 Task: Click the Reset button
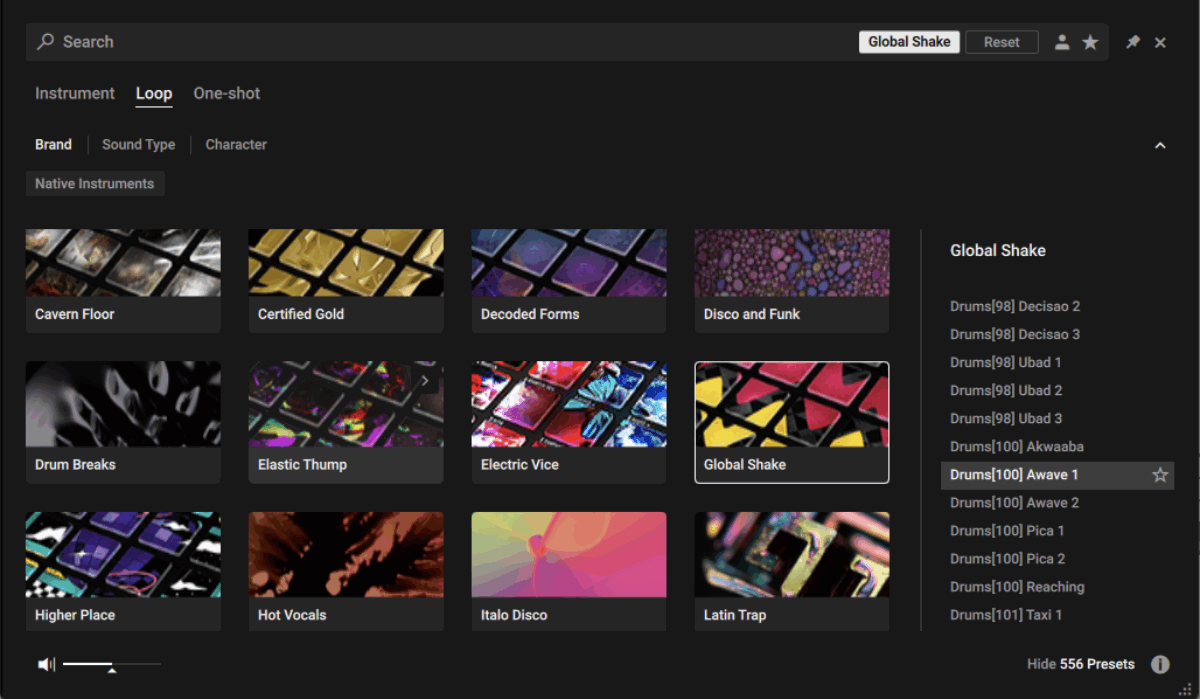1002,42
